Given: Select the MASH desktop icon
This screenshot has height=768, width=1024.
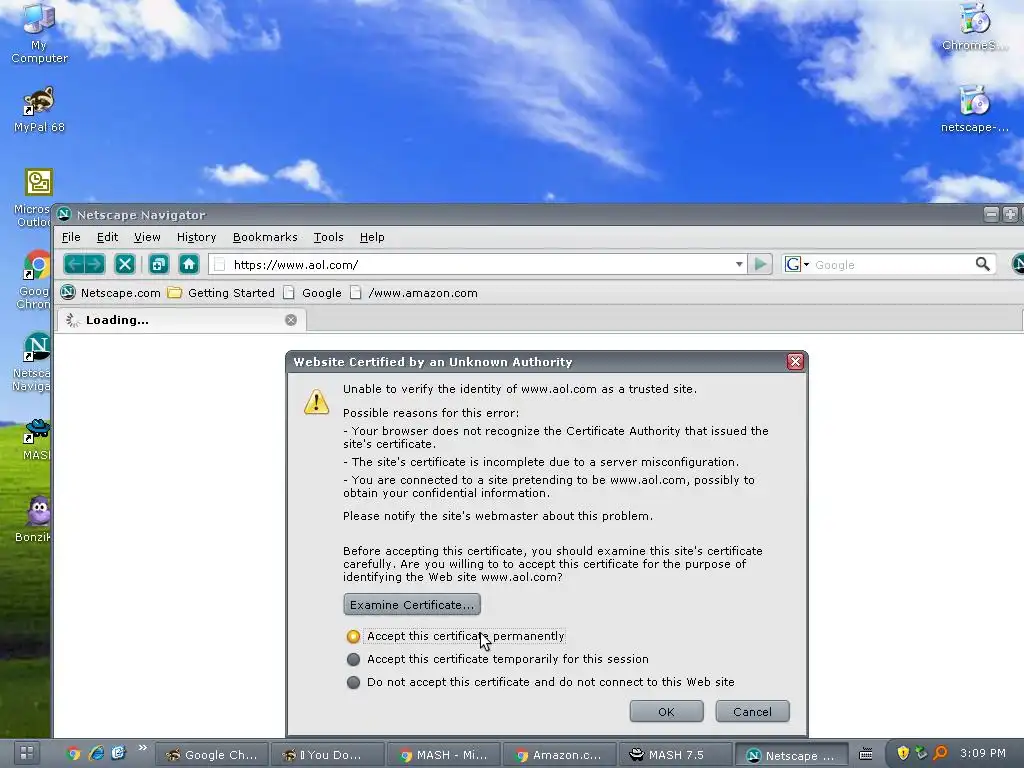Looking at the screenshot, I should click(x=37, y=440).
